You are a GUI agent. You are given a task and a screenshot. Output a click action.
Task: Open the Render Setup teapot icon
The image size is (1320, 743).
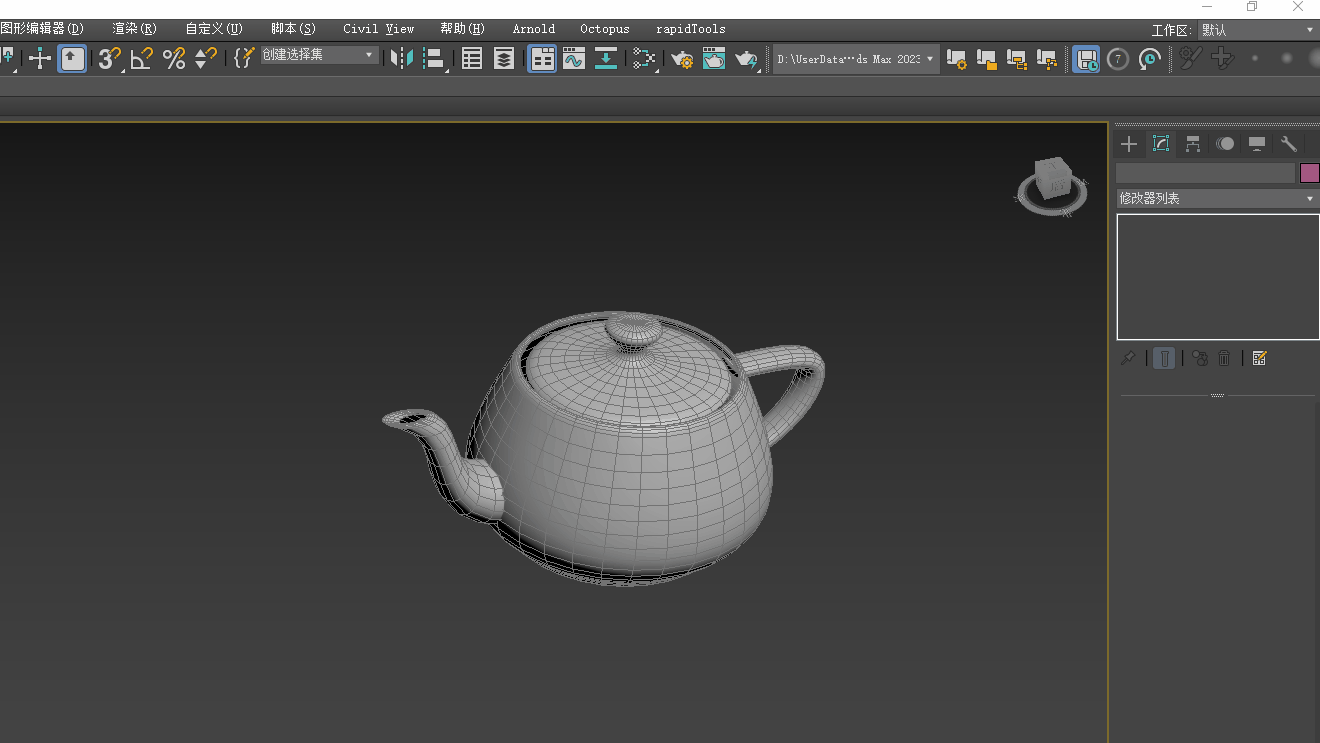(683, 59)
